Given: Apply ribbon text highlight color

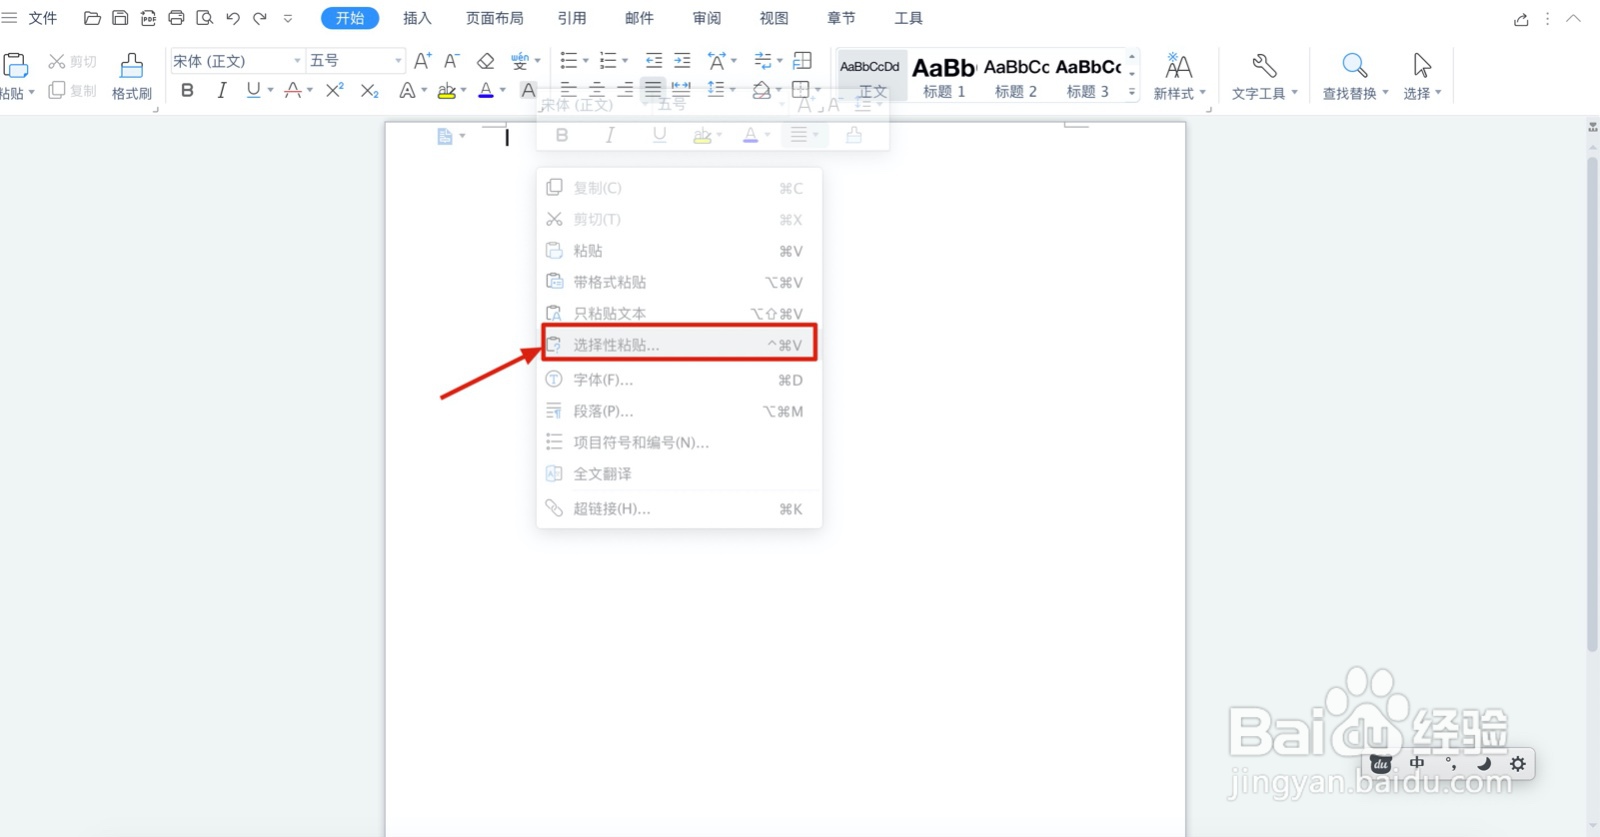Looking at the screenshot, I should 447,90.
